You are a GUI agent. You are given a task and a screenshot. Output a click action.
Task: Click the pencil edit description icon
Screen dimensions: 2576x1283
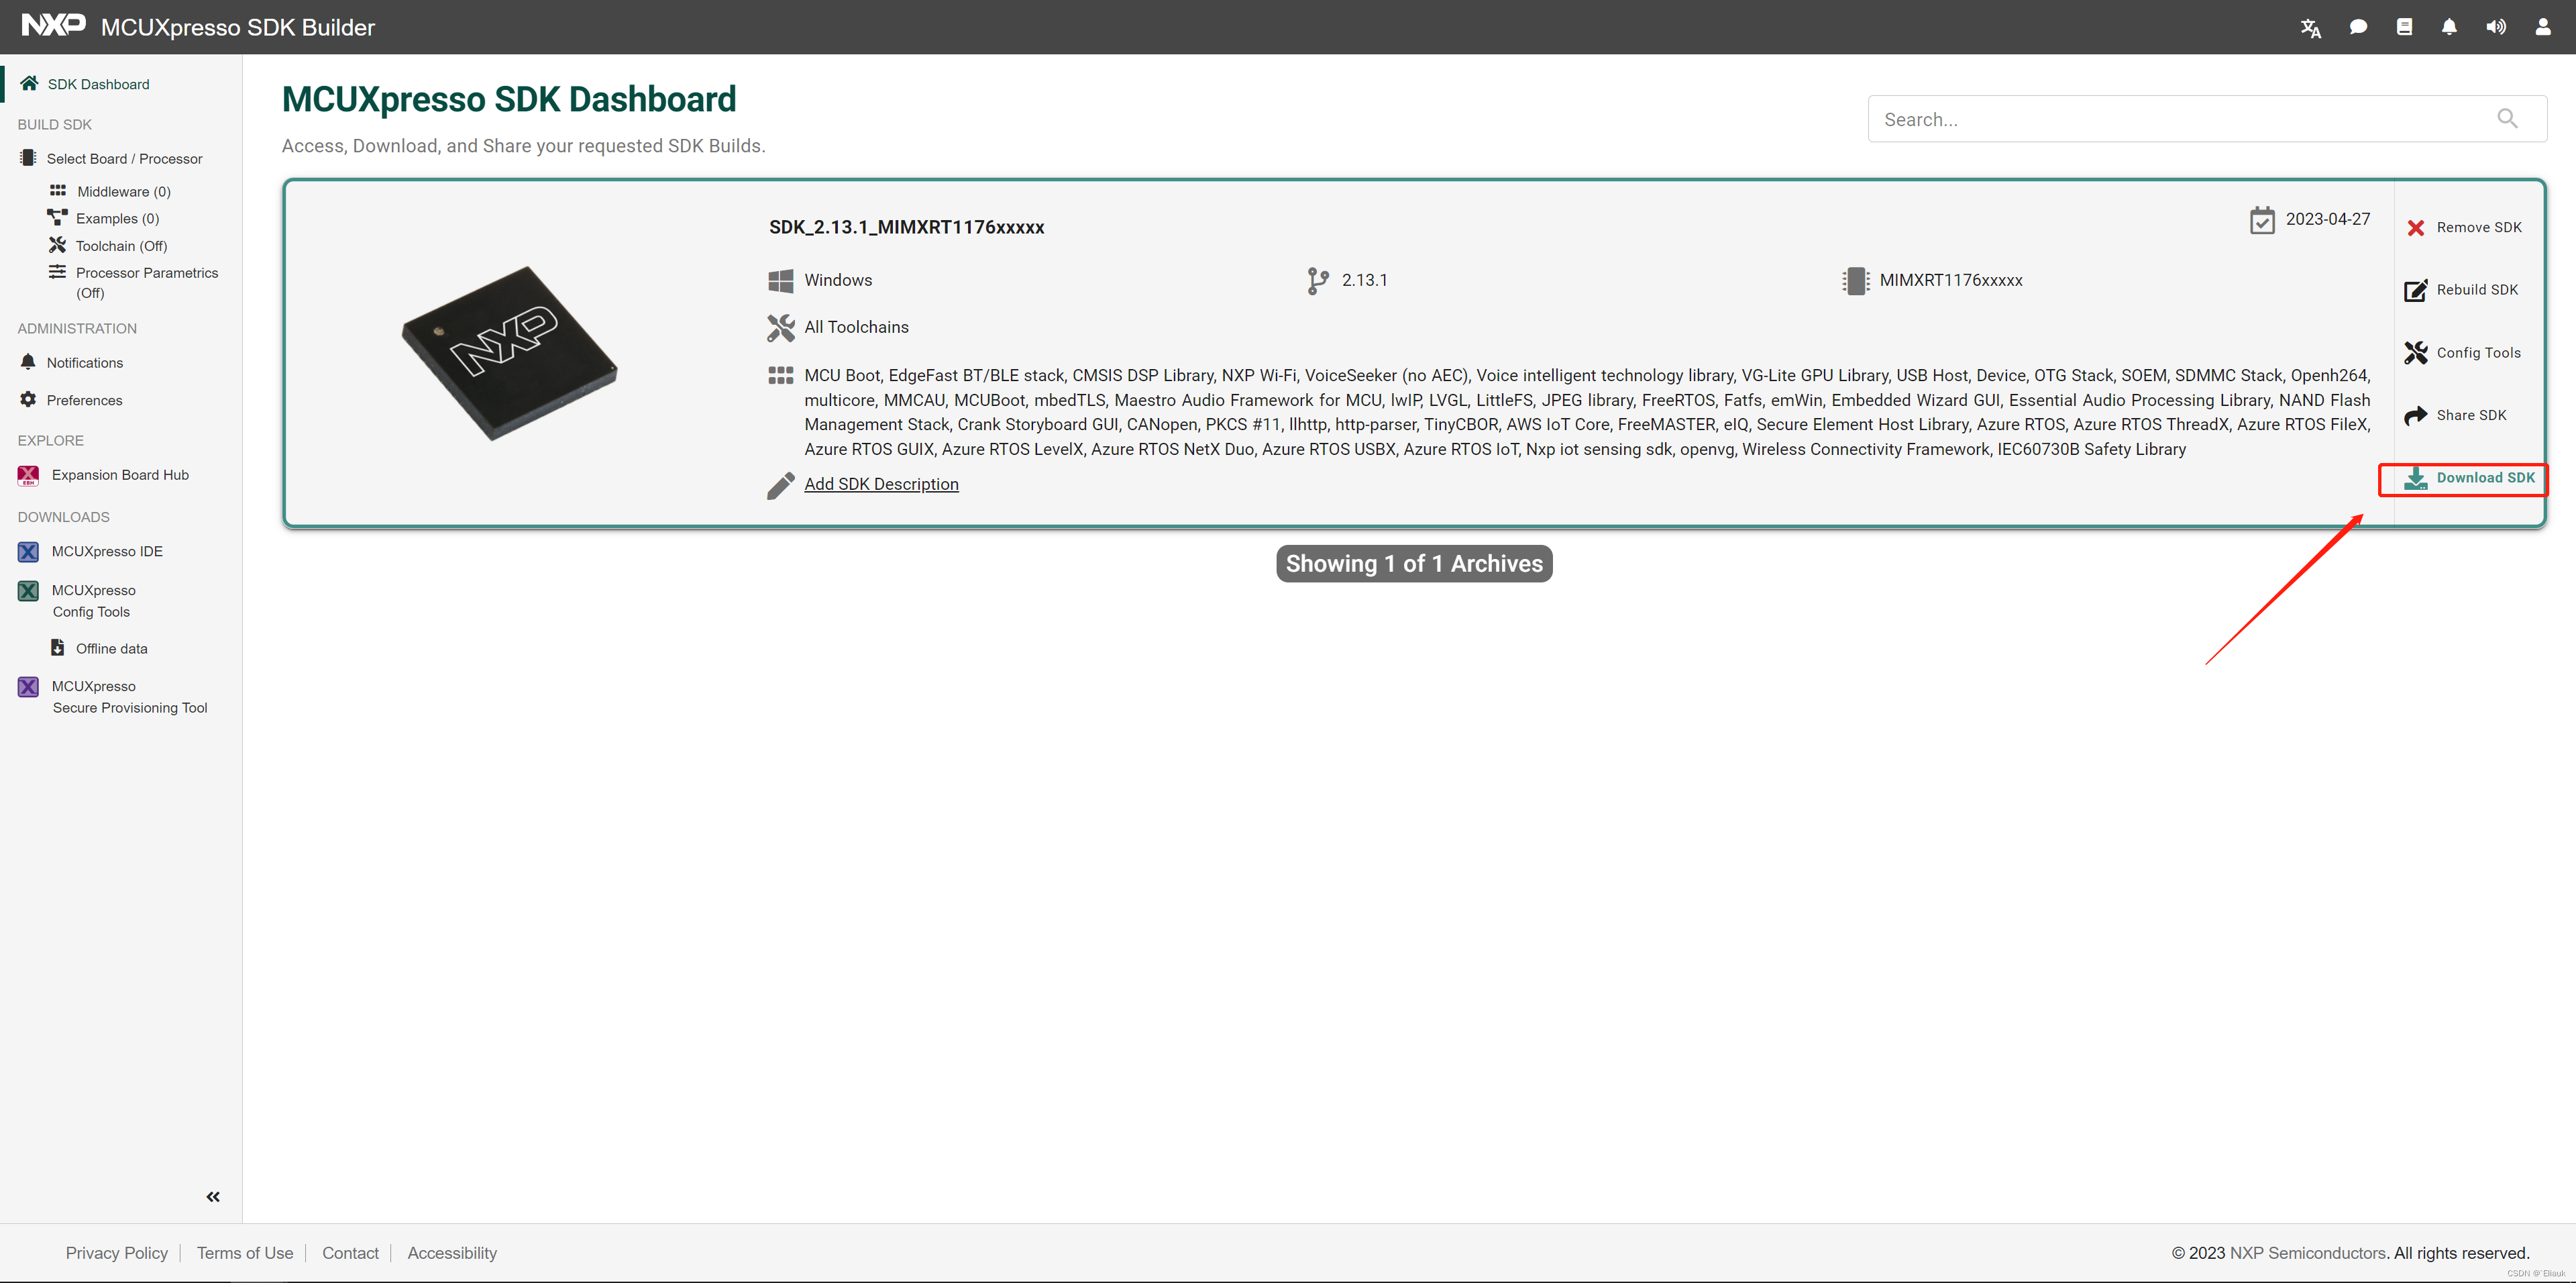781,485
